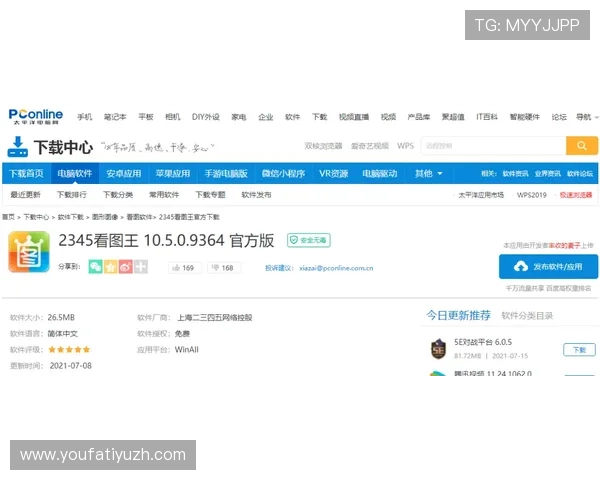600x480 pixels.
Task: Click the thumbs-up 169 vote
Action: 184,268
